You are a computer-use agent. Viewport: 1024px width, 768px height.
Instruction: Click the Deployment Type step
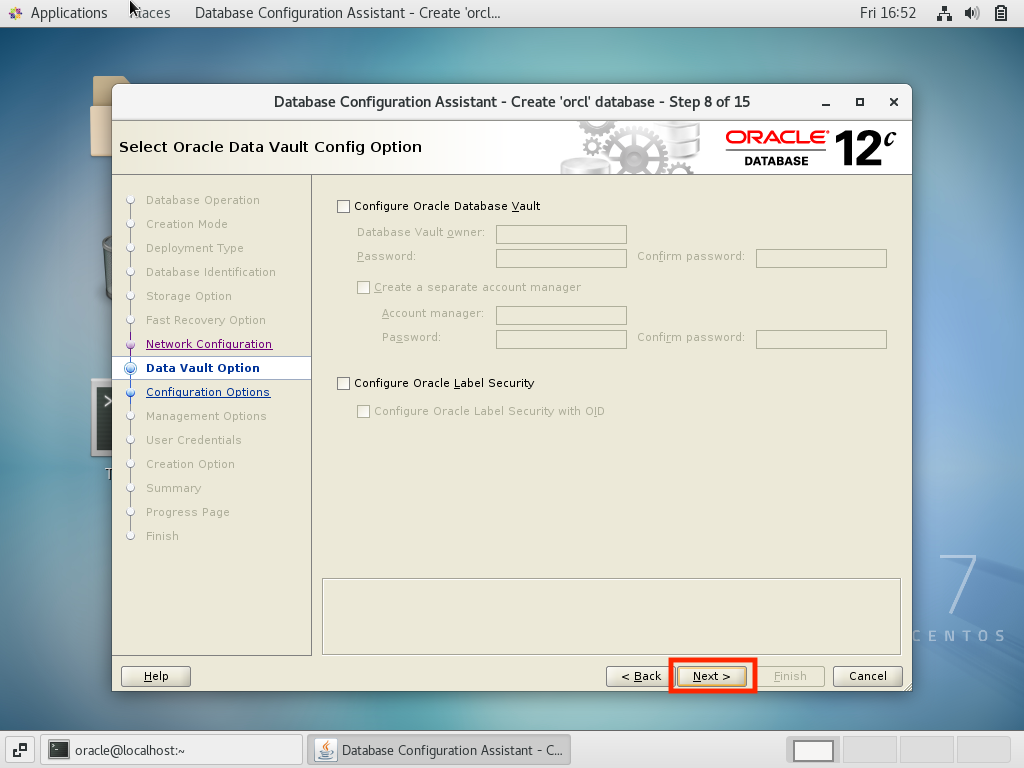195,248
